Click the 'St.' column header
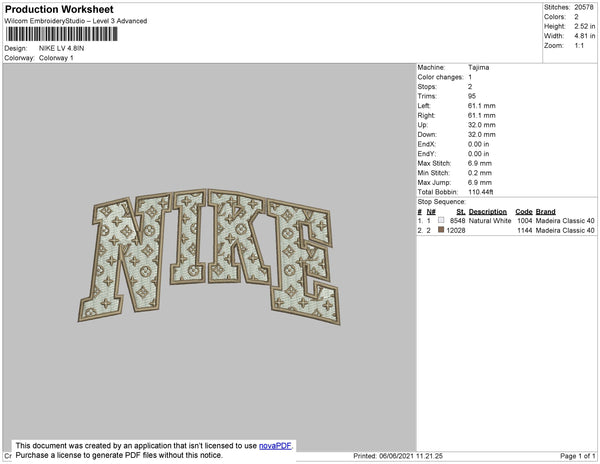 pyautogui.click(x=461, y=212)
